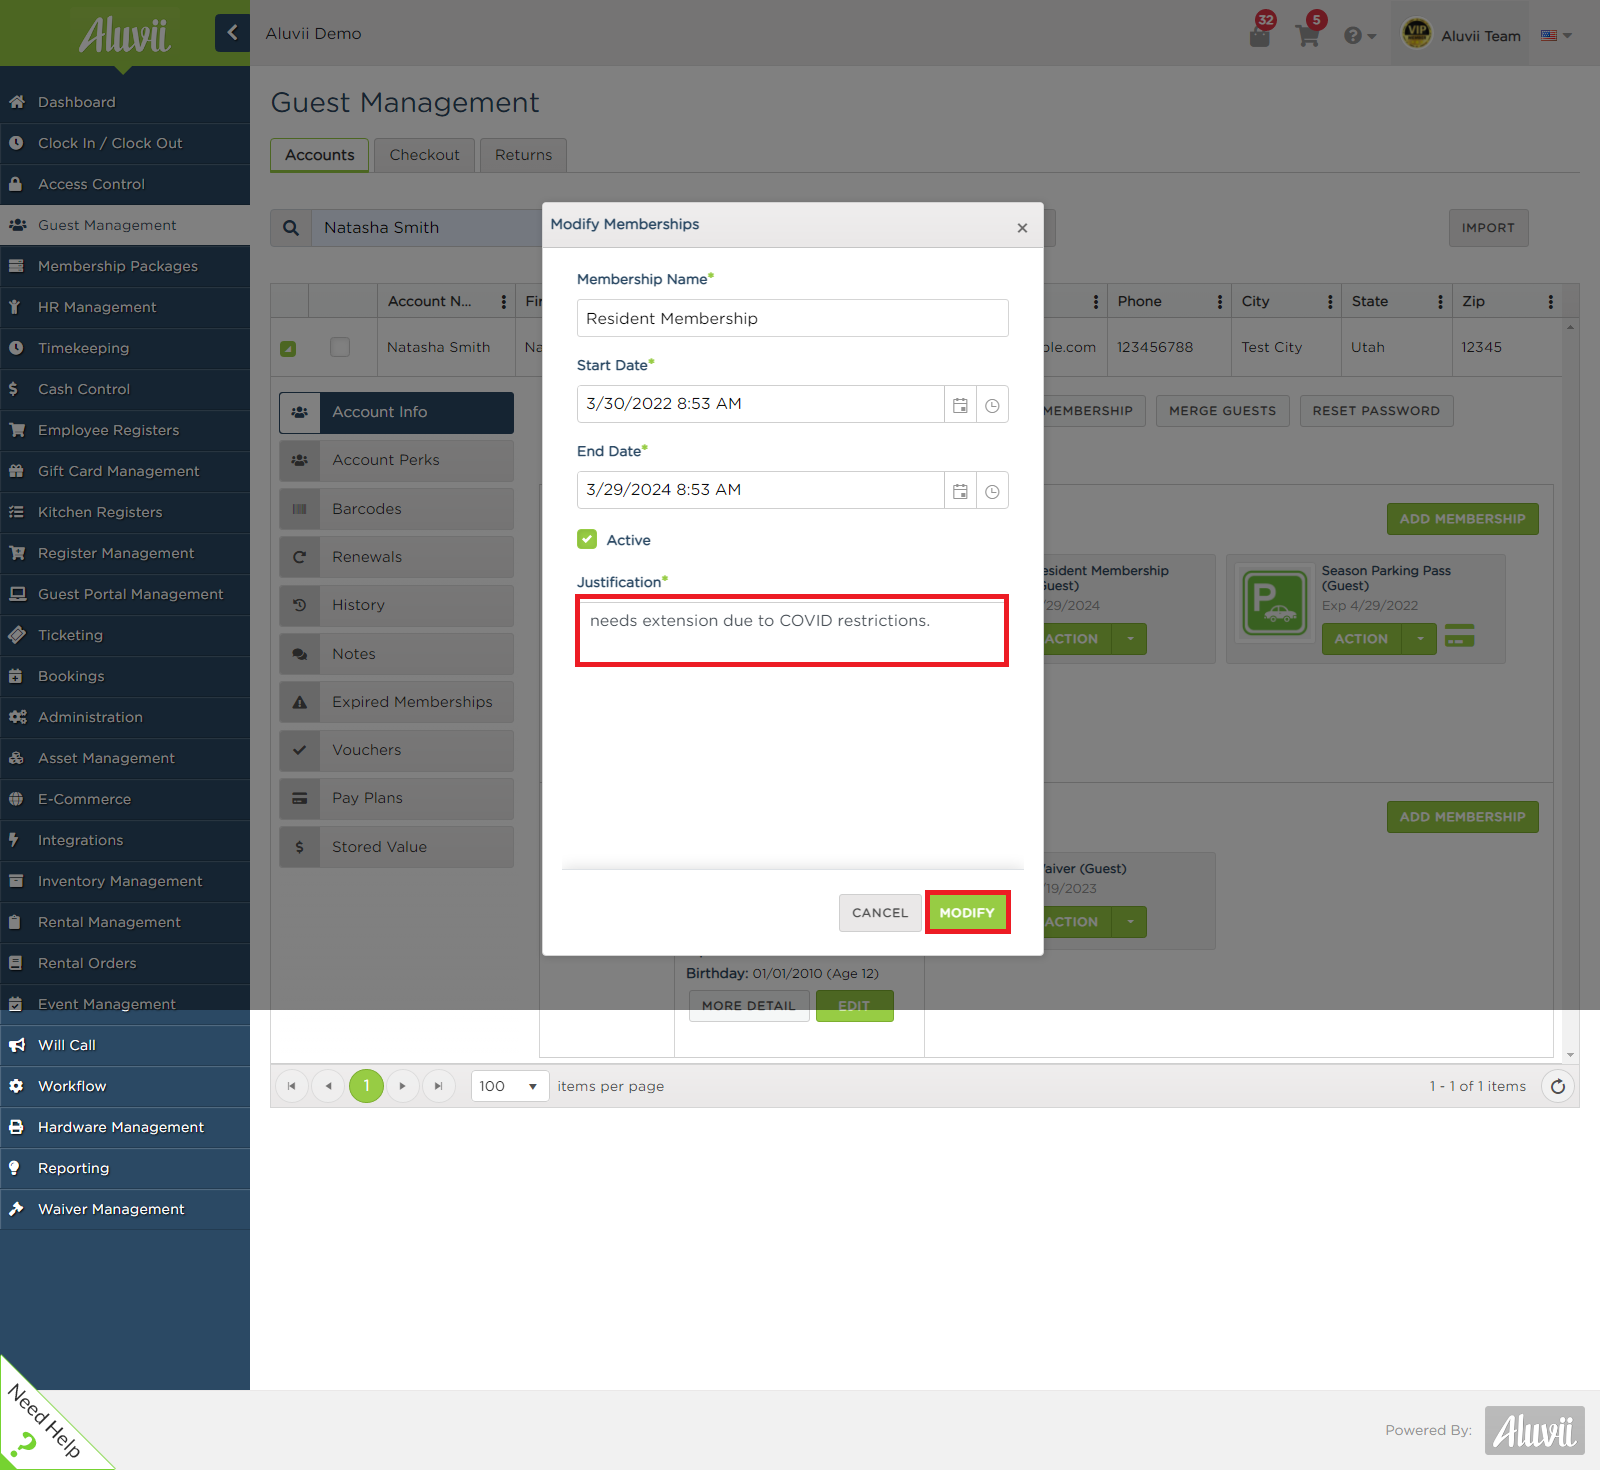Click the MORE DETAIL button
This screenshot has height=1470, width=1600.
(x=749, y=1006)
